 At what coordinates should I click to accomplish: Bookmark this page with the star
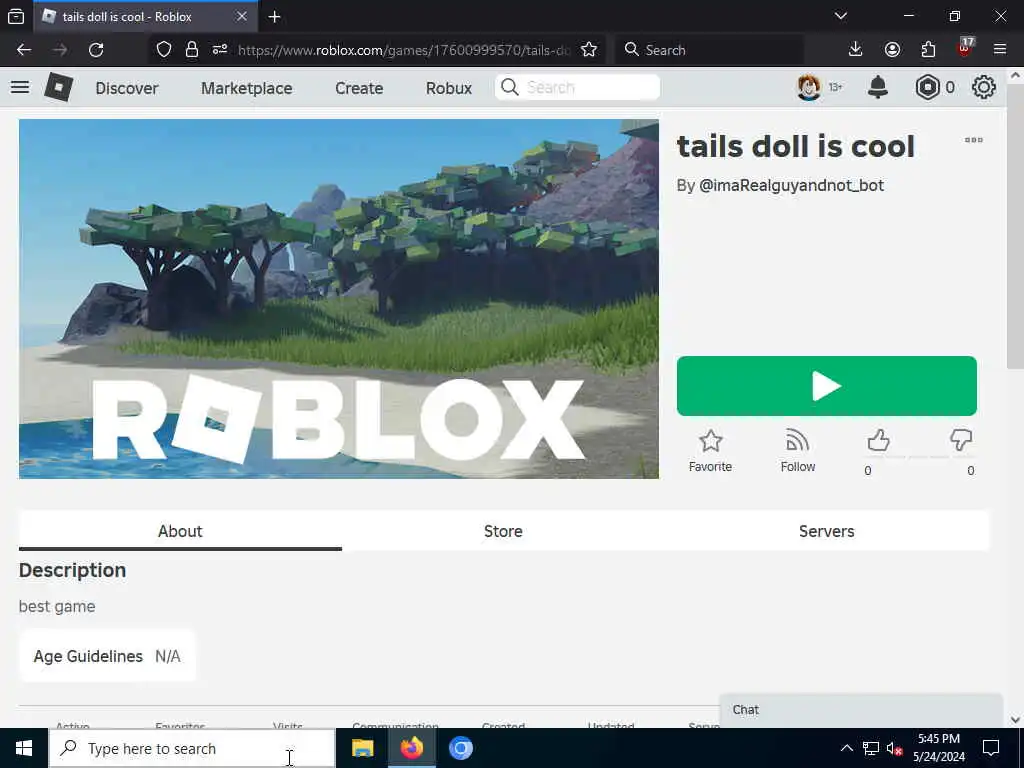click(x=588, y=50)
